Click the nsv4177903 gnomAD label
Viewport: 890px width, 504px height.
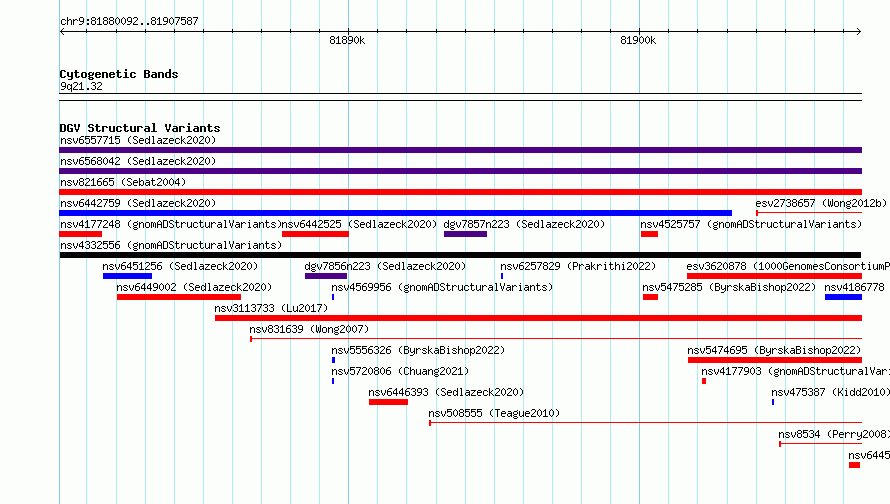point(795,371)
